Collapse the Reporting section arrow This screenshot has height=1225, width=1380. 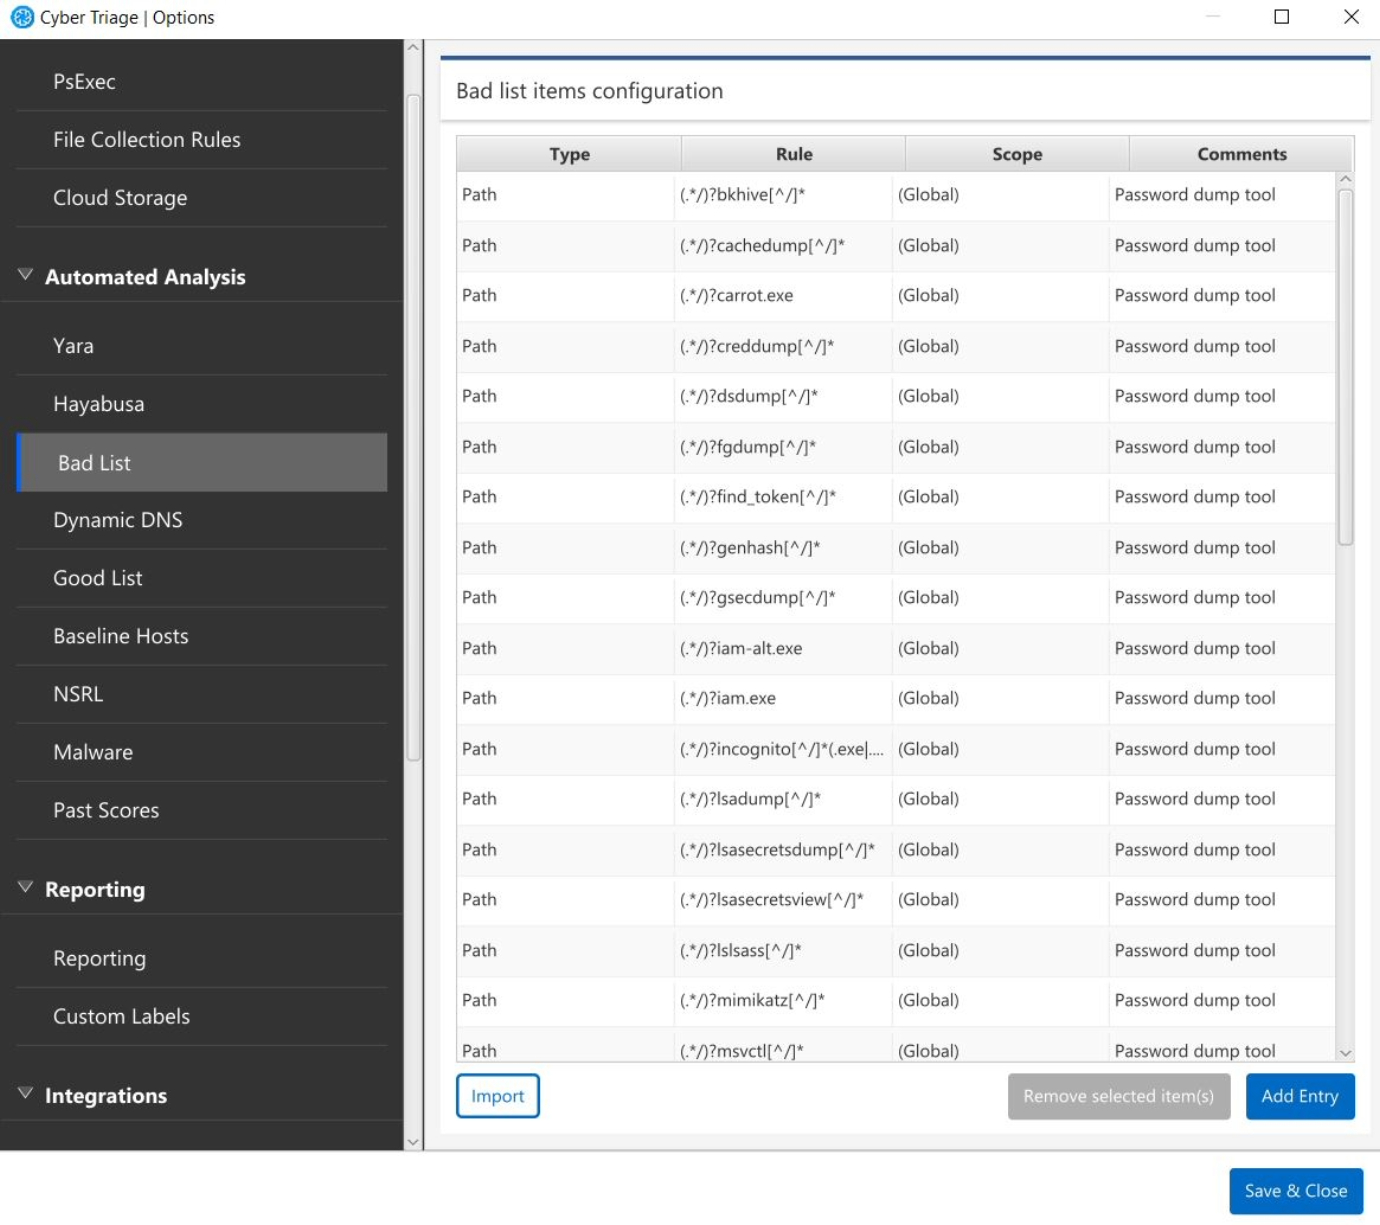(25, 888)
